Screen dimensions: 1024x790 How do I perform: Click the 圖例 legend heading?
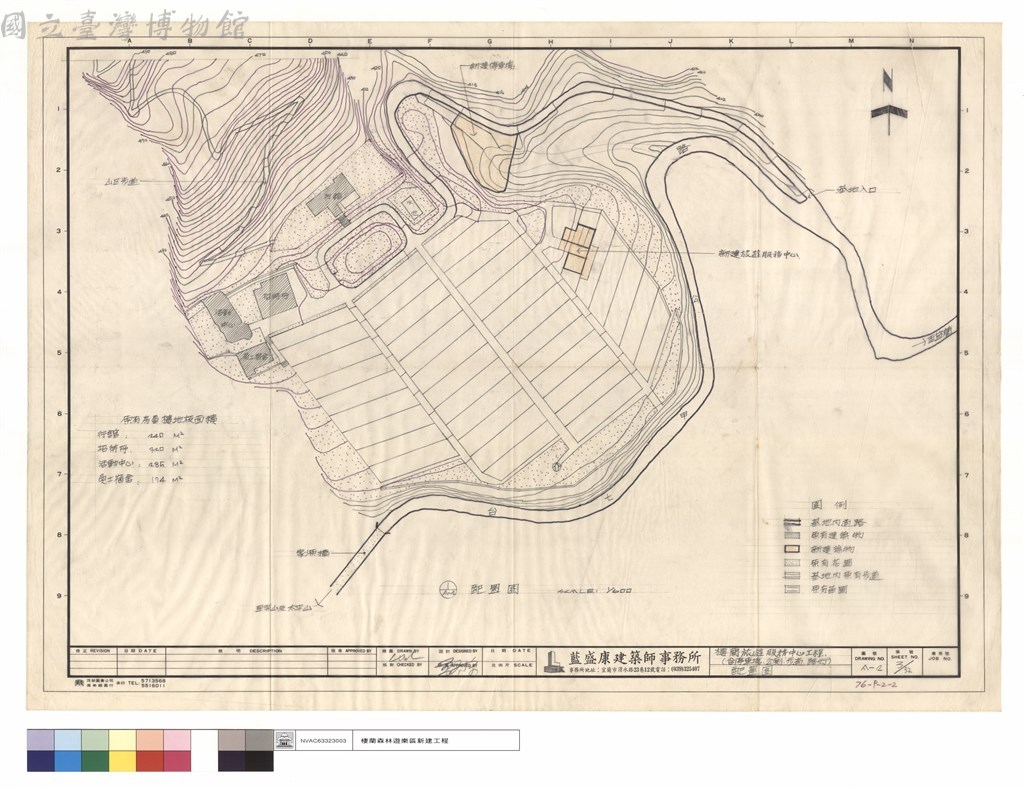827,505
